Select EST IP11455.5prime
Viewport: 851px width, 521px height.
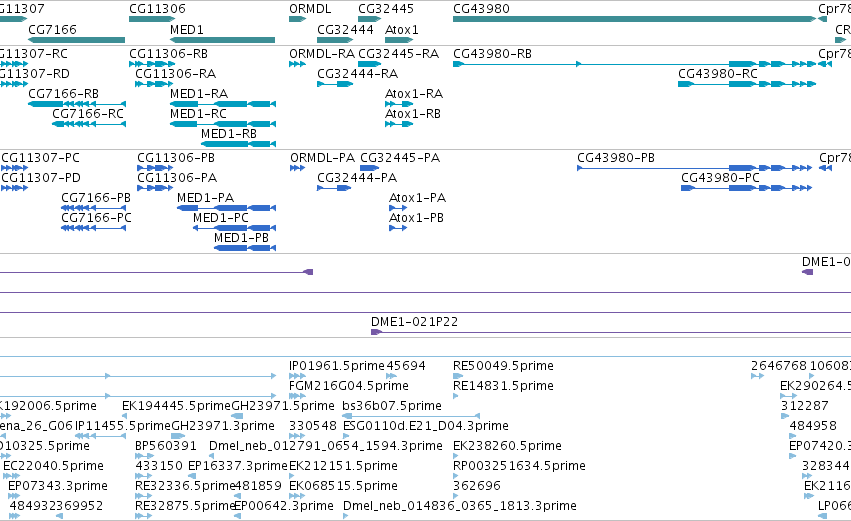pos(123,426)
